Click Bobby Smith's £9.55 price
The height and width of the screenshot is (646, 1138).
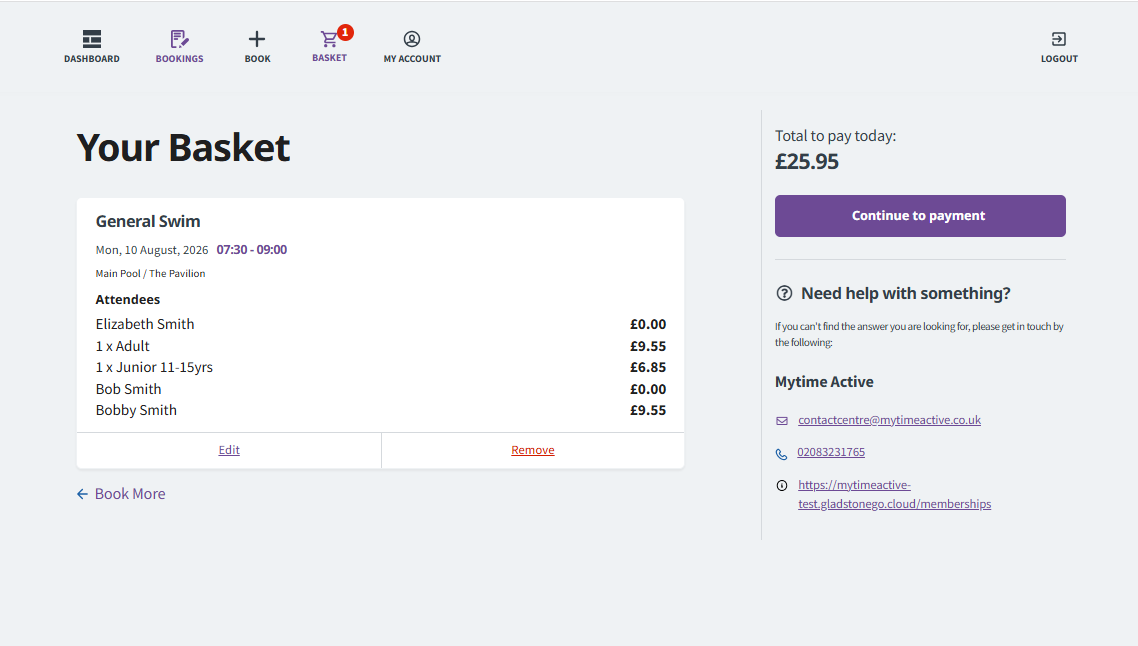pyautogui.click(x=648, y=410)
